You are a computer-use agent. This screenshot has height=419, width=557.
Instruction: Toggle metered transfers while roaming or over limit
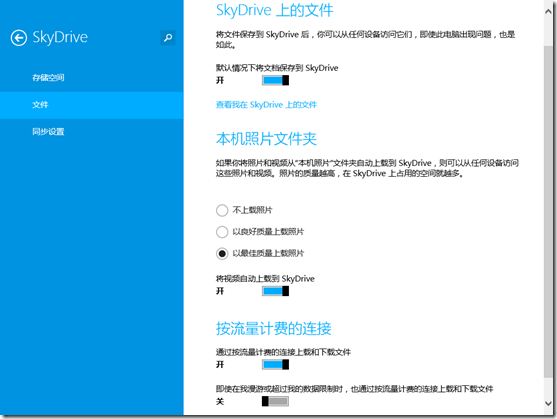tap(275, 402)
